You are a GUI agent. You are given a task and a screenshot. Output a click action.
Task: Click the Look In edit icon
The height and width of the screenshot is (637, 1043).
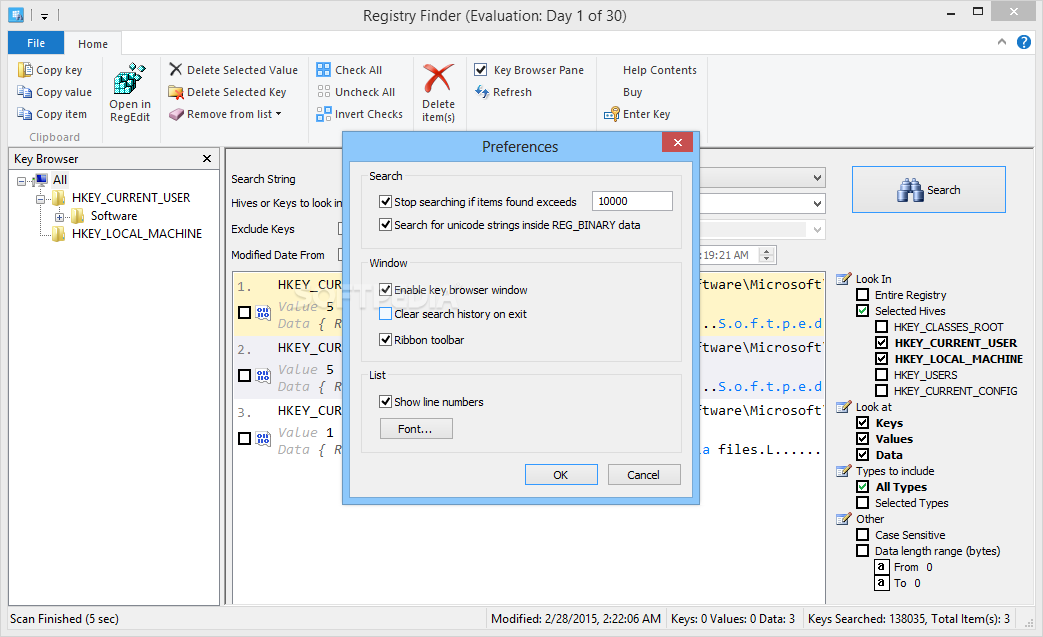[843, 279]
